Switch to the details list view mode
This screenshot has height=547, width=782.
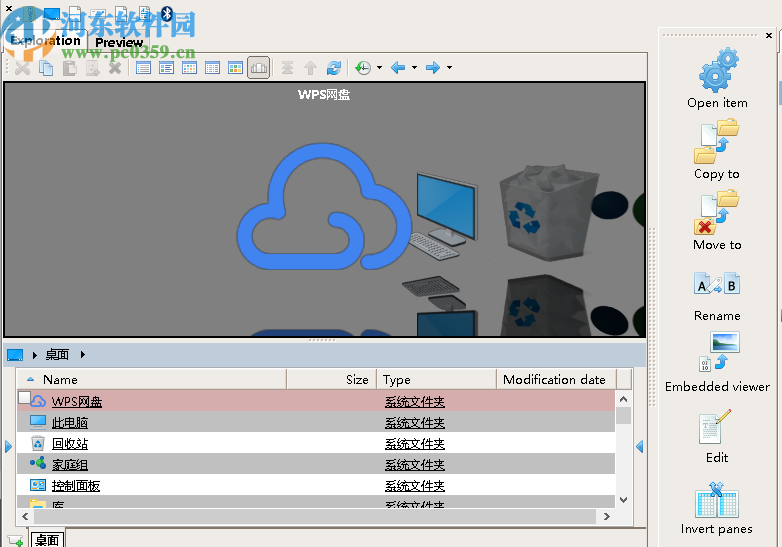click(167, 68)
